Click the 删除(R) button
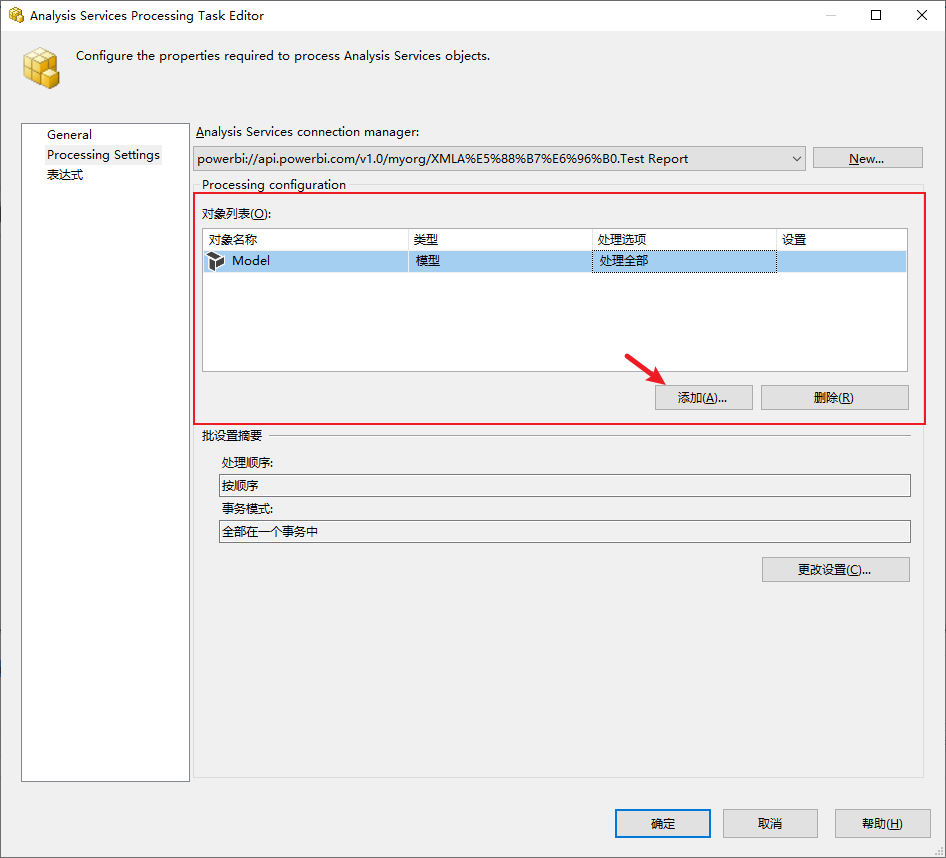946x858 pixels. [x=834, y=398]
